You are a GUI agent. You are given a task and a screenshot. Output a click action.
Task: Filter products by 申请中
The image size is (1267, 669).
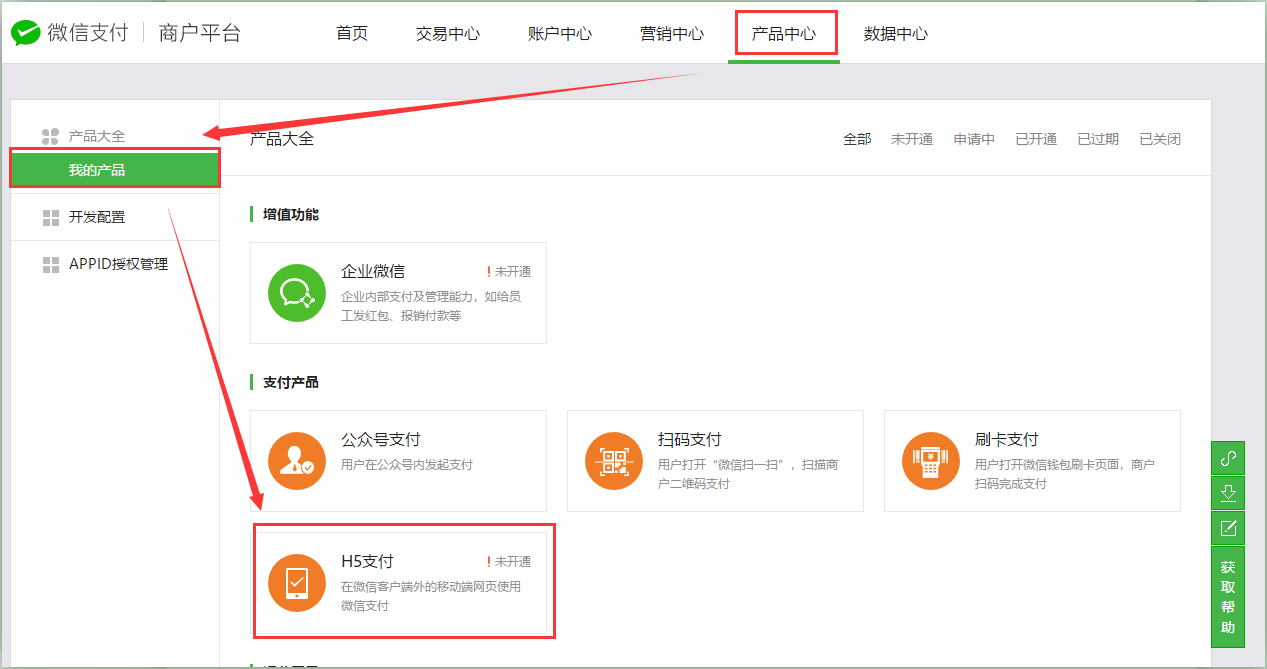[974, 139]
